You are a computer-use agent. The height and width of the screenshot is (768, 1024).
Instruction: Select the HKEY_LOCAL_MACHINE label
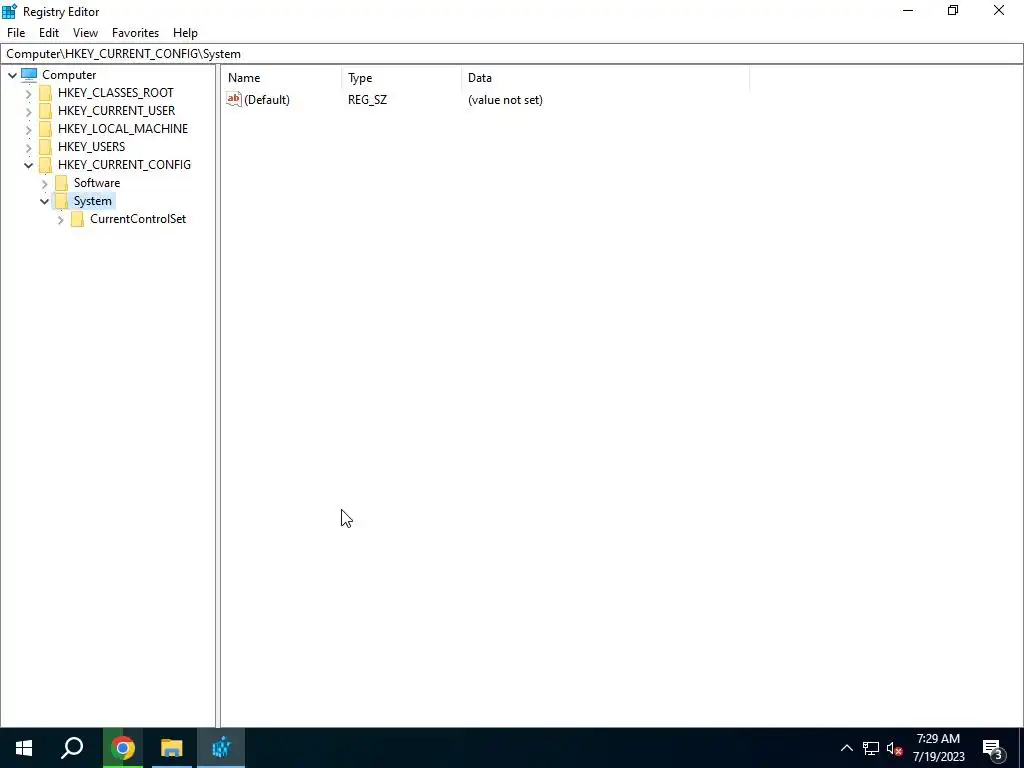(x=123, y=129)
